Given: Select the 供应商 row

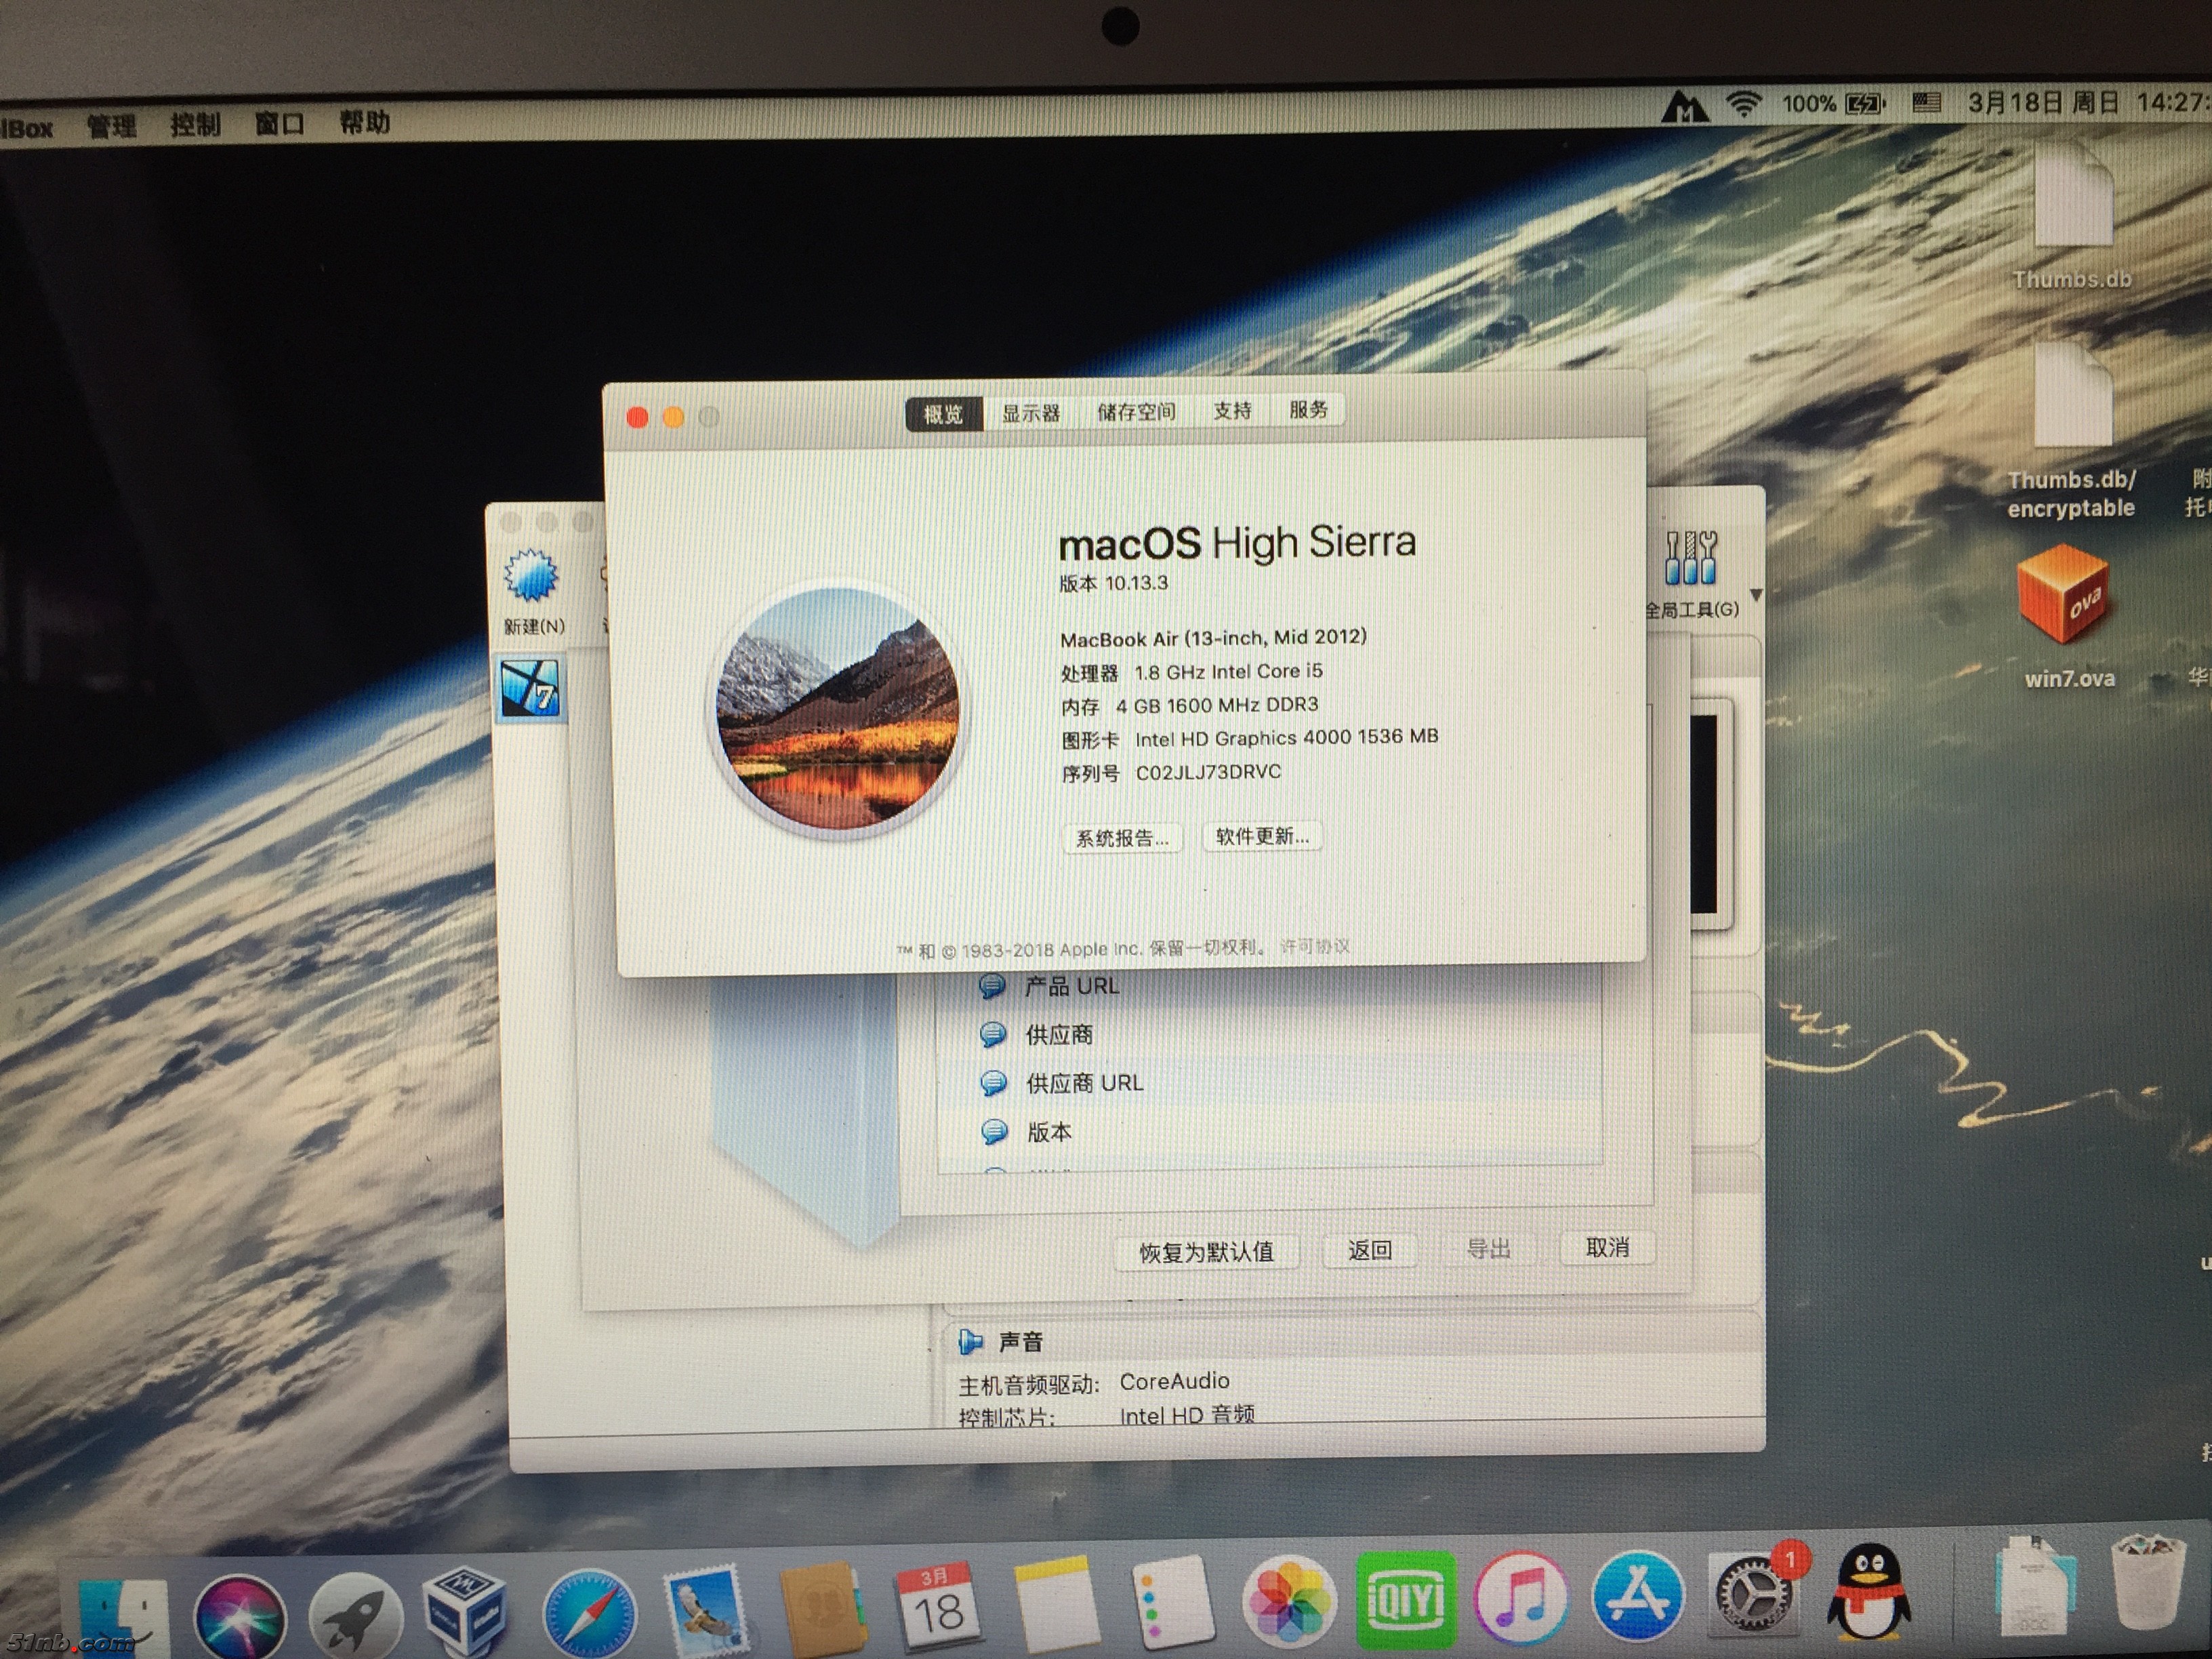Looking at the screenshot, I should [1270, 1034].
